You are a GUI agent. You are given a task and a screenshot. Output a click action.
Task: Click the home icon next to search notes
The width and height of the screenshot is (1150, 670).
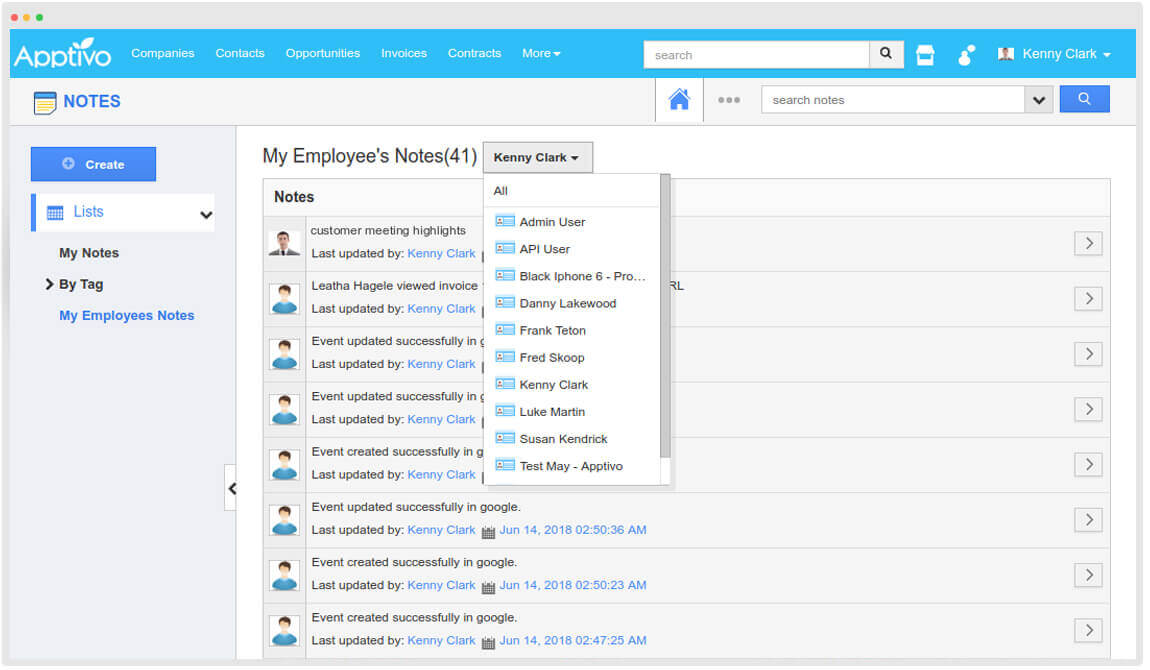point(678,100)
